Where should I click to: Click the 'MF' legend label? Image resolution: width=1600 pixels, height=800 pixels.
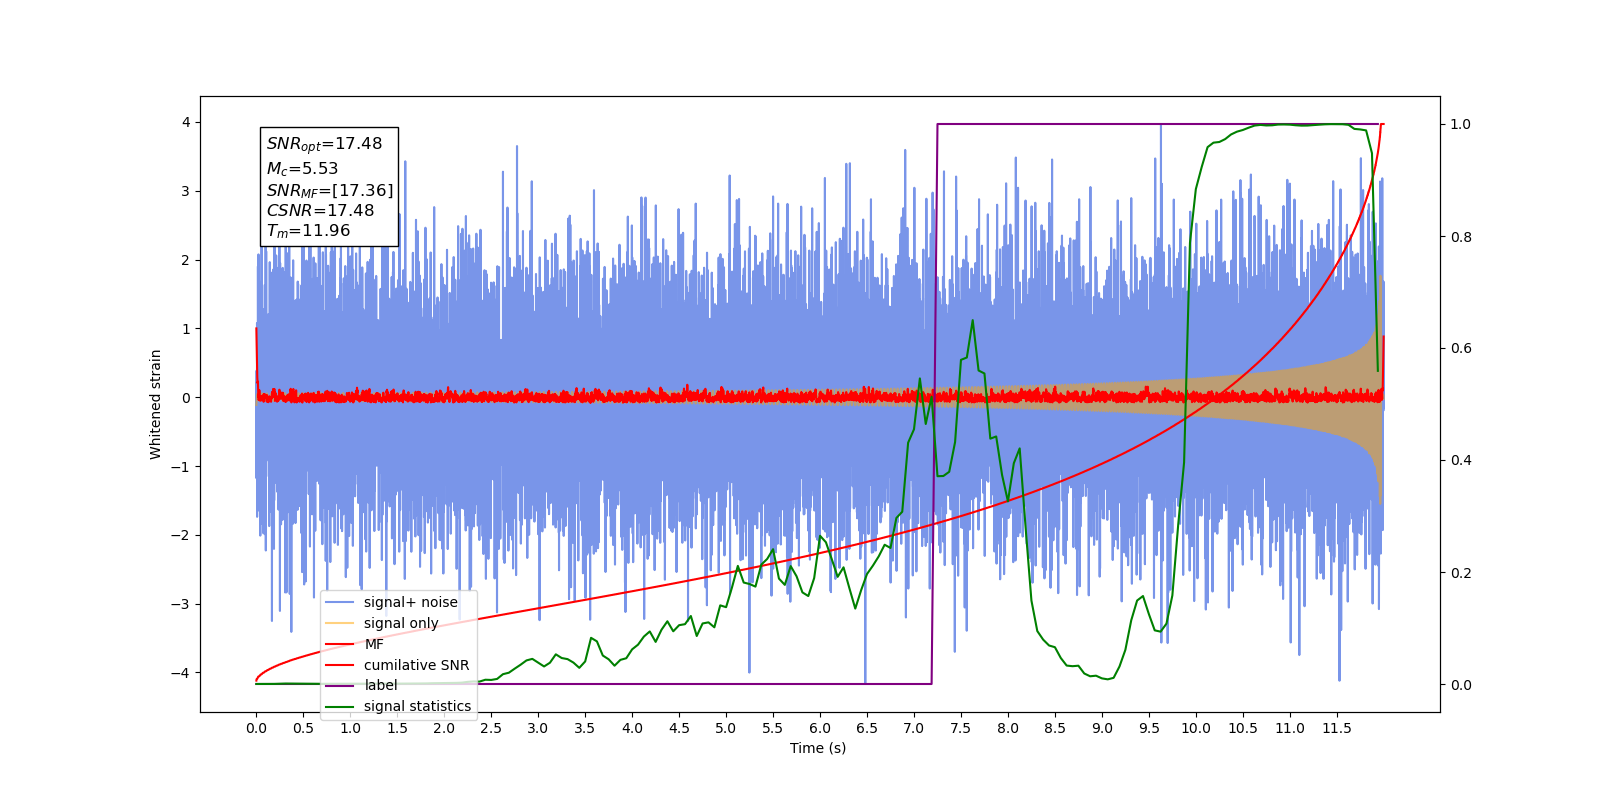[374, 644]
